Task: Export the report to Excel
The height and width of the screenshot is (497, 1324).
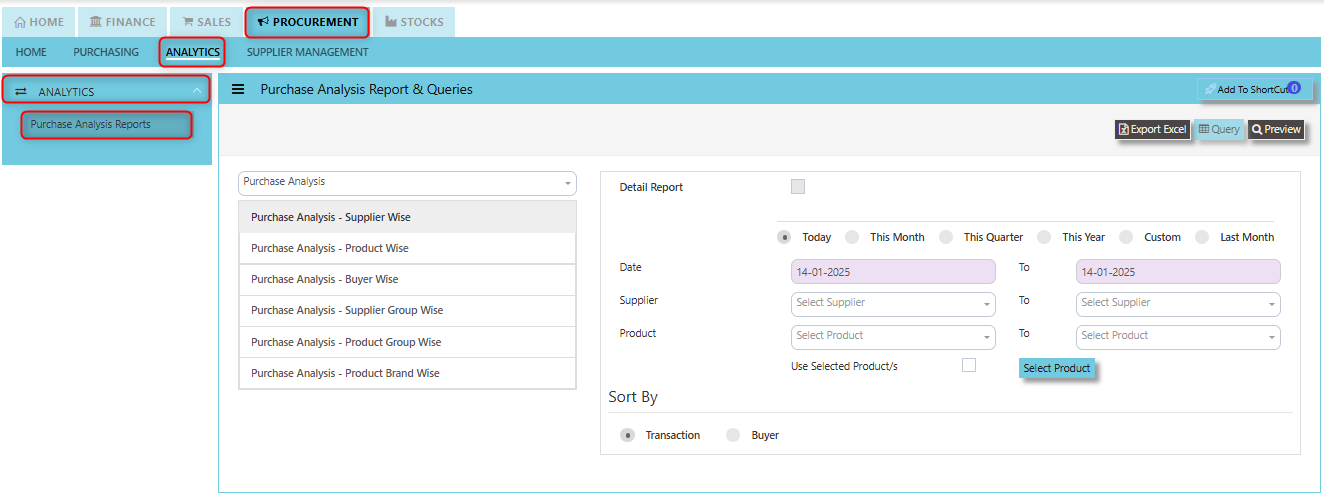Action: tap(1152, 130)
